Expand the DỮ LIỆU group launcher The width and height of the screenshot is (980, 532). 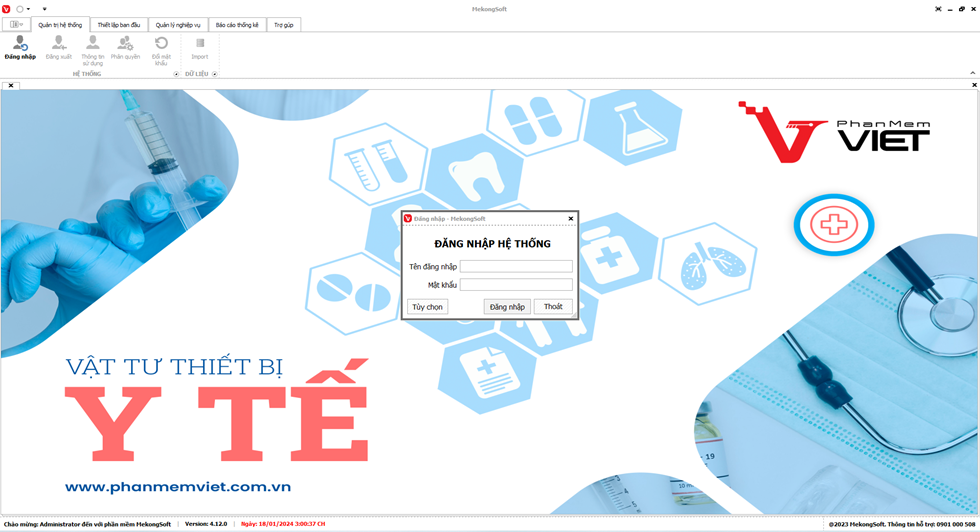214,74
